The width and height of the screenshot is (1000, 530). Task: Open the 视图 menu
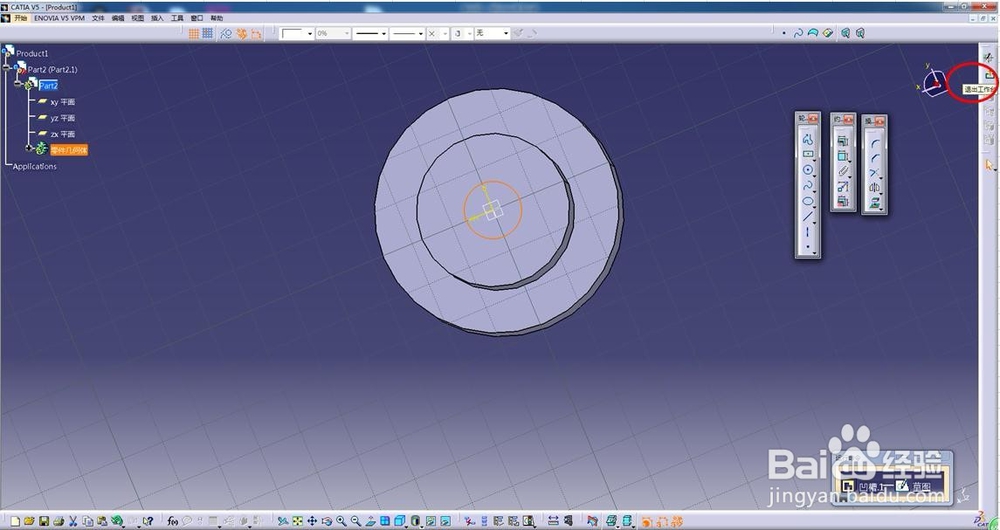point(138,18)
